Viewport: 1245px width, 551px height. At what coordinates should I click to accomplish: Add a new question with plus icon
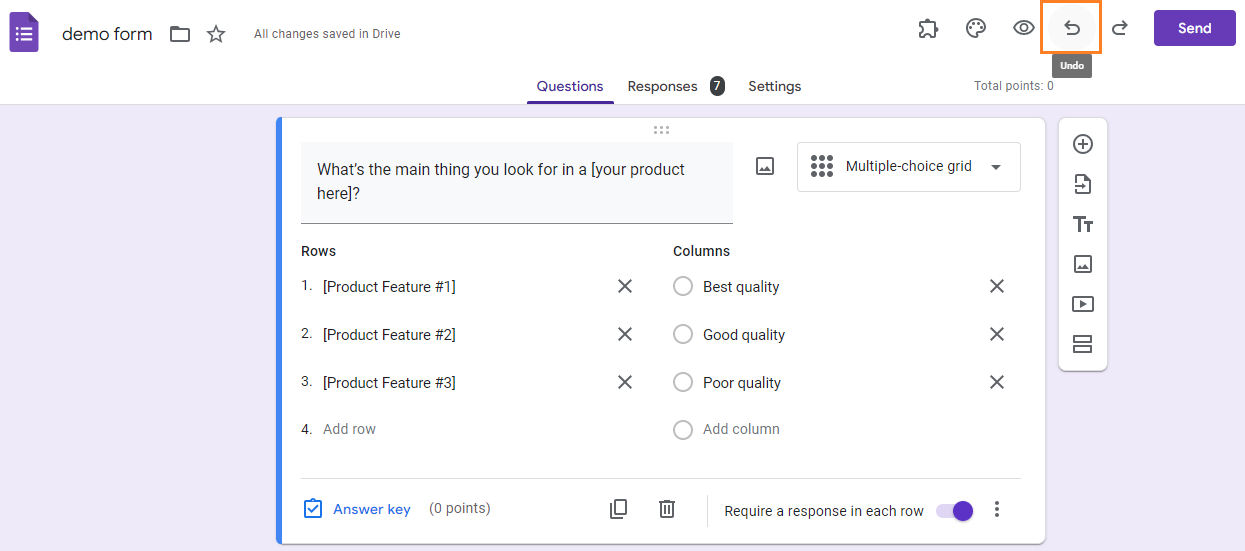click(1082, 144)
